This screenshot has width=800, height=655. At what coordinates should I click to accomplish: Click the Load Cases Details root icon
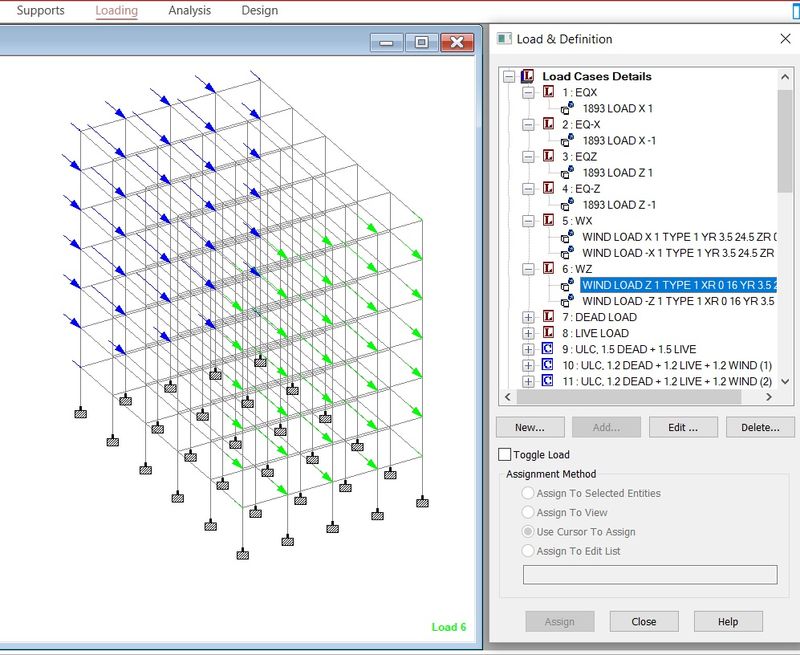pos(528,76)
